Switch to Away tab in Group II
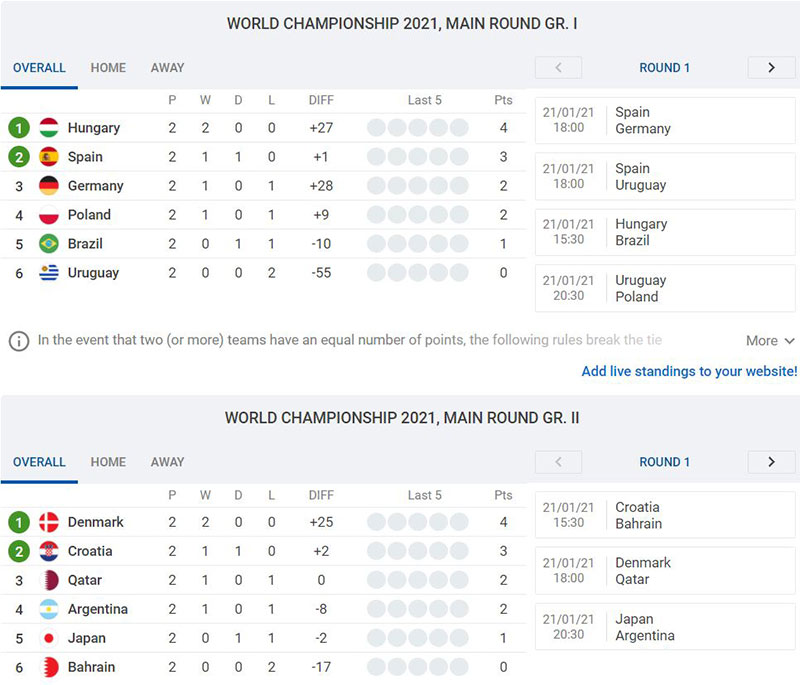 pos(167,462)
